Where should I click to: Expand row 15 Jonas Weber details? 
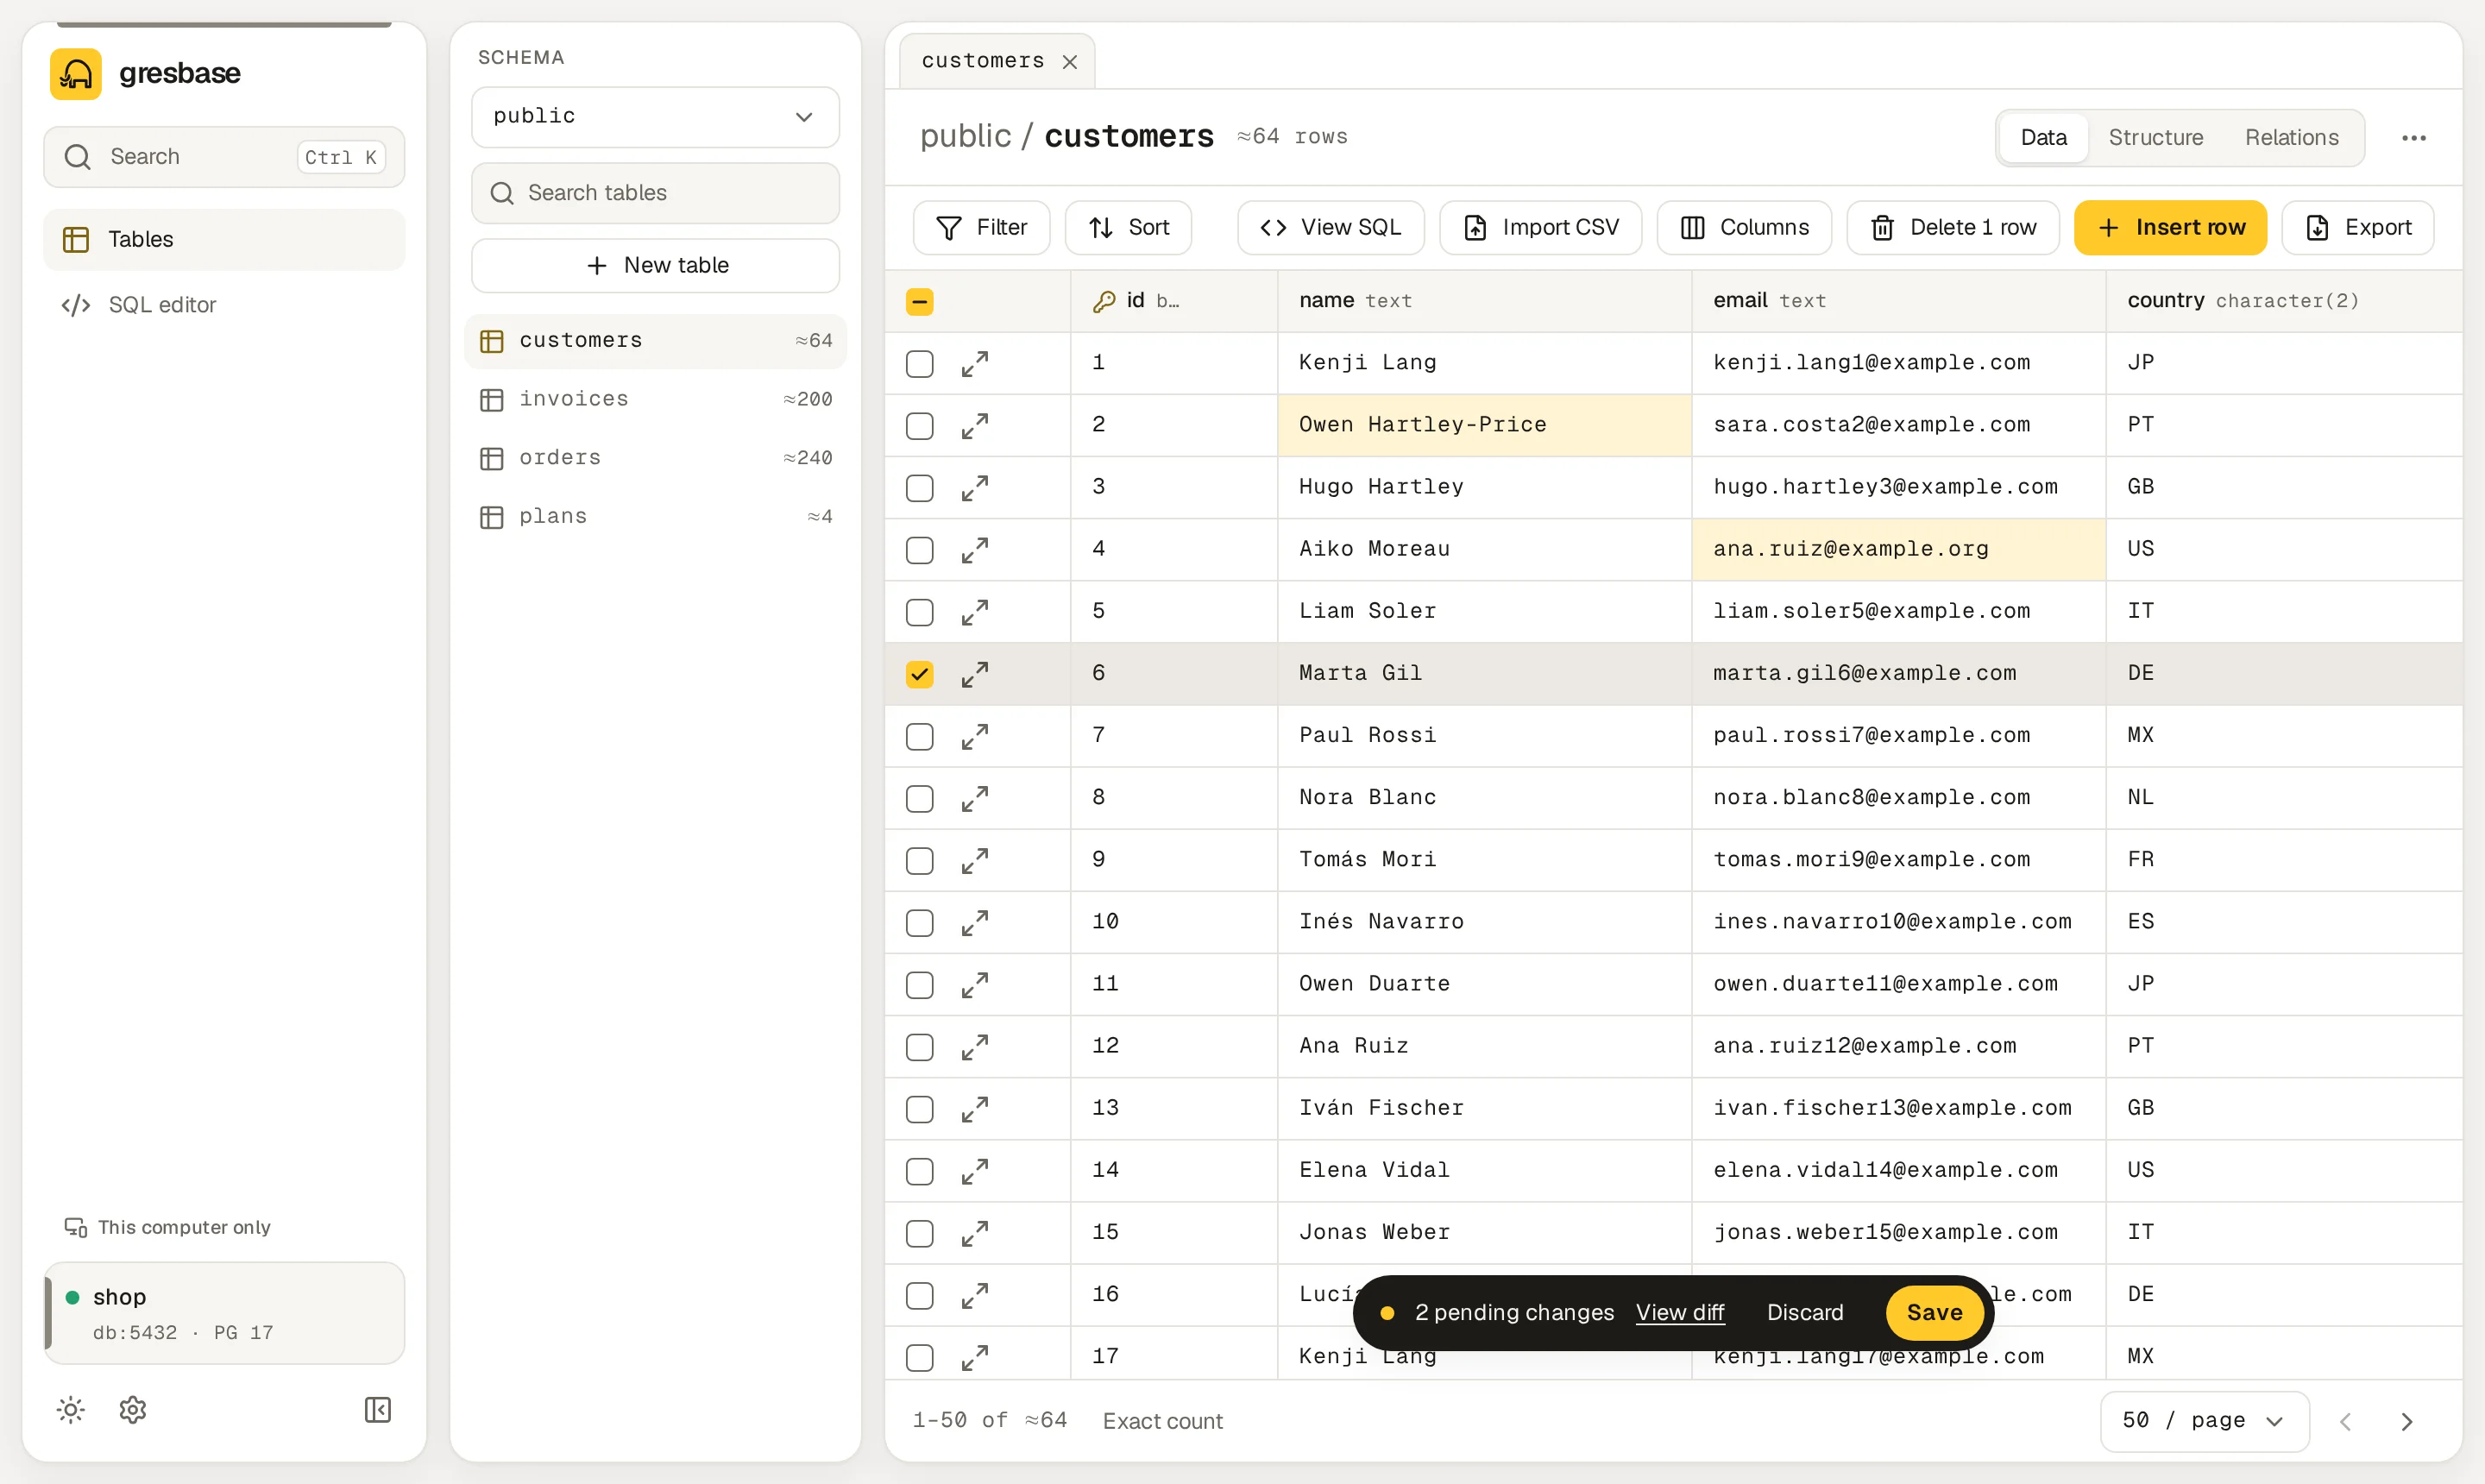click(975, 1233)
